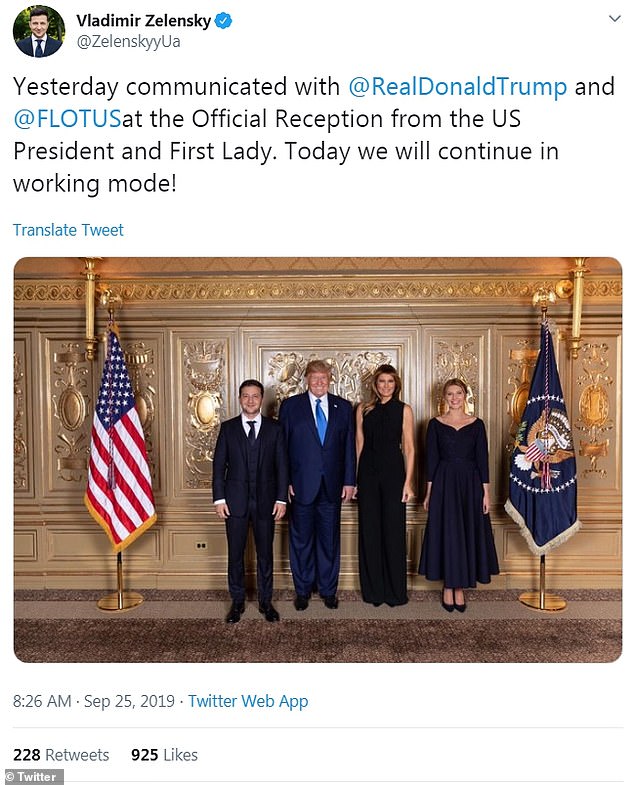This screenshot has width=634, height=785.
Task: Open the tweet options chevron menu
Action: 613,19
